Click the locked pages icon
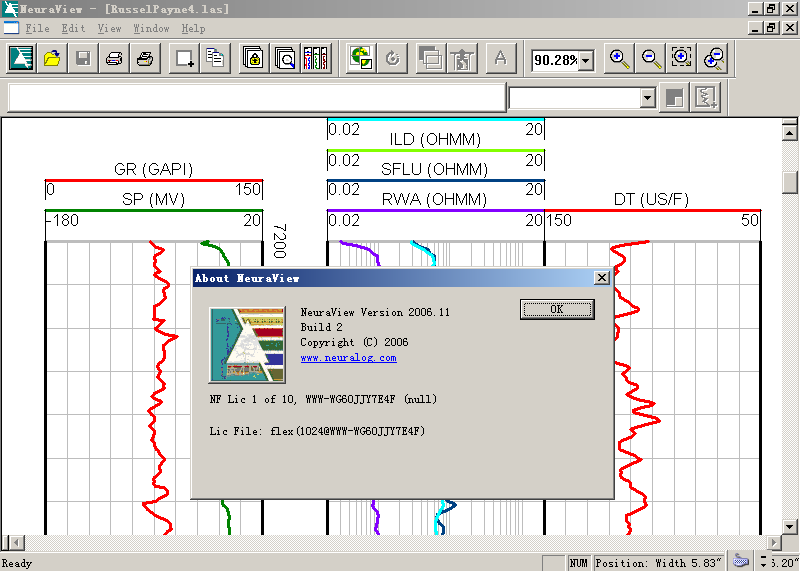Viewport: 800px width, 571px height. (254, 58)
